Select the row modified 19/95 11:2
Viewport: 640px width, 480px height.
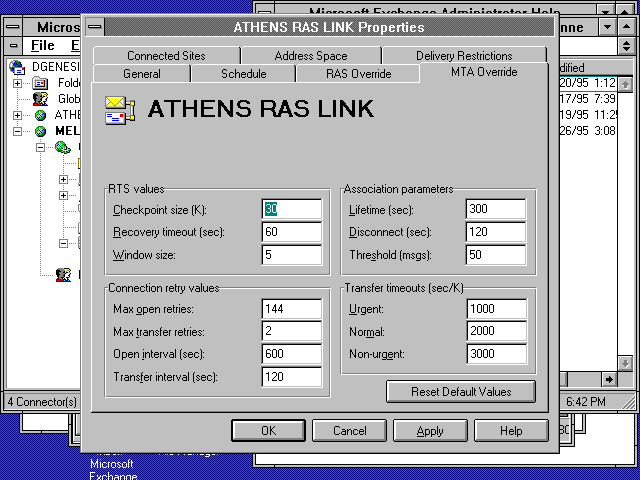pos(587,115)
